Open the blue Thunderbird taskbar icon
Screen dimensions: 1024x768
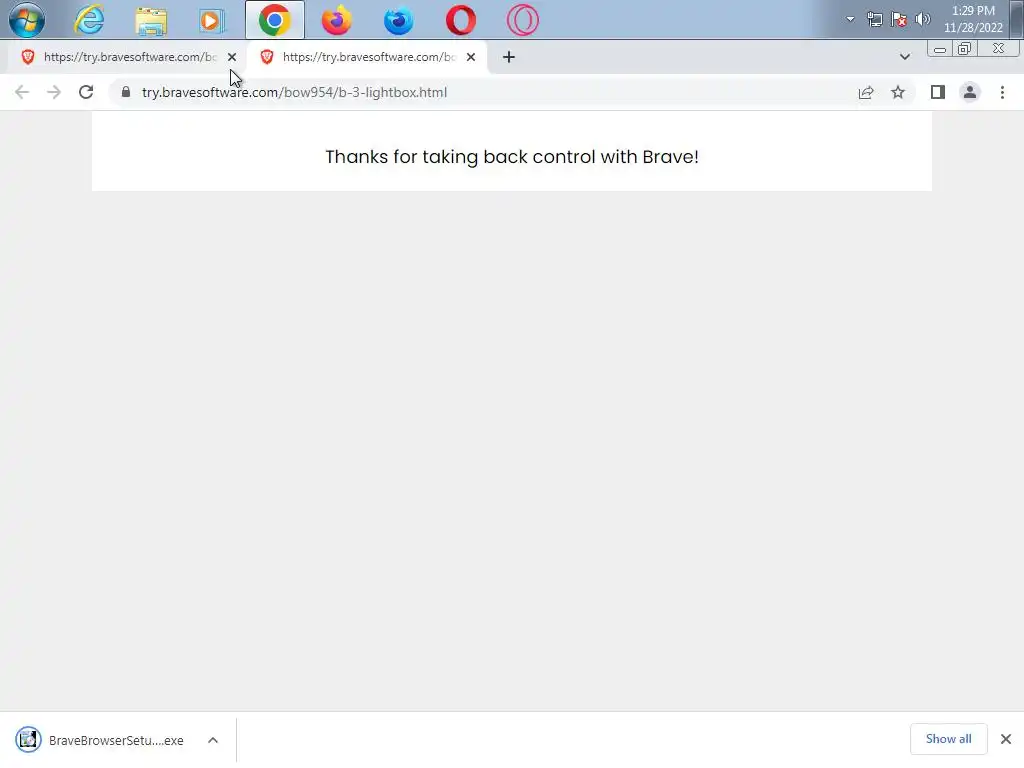pos(398,20)
